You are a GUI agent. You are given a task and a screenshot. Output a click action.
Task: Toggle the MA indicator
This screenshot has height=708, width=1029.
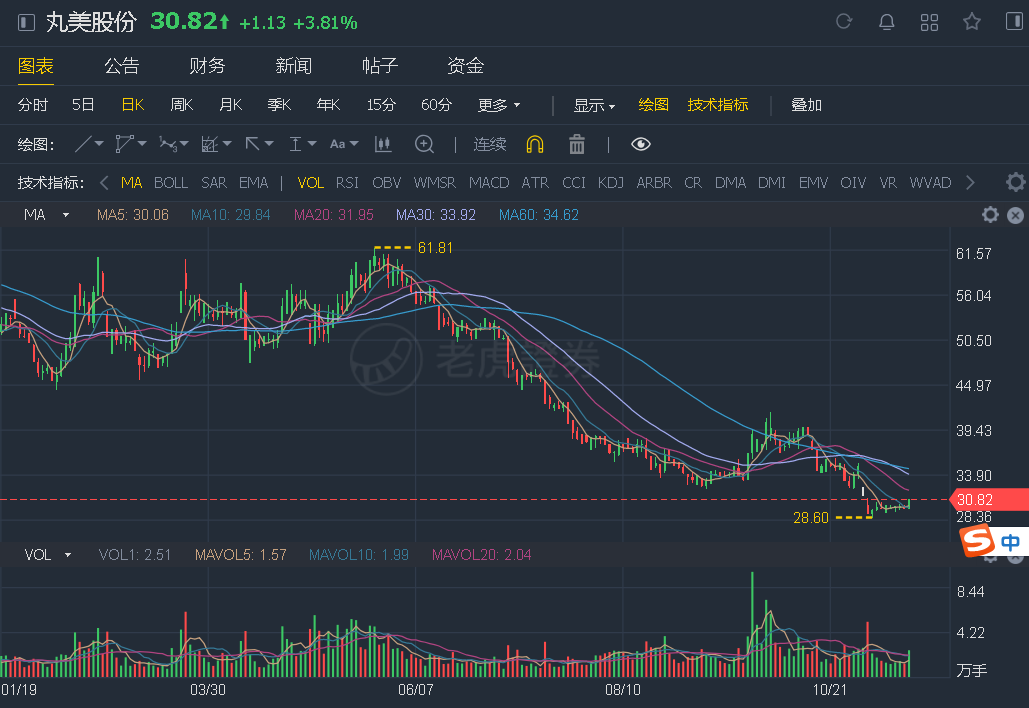pos(131,182)
